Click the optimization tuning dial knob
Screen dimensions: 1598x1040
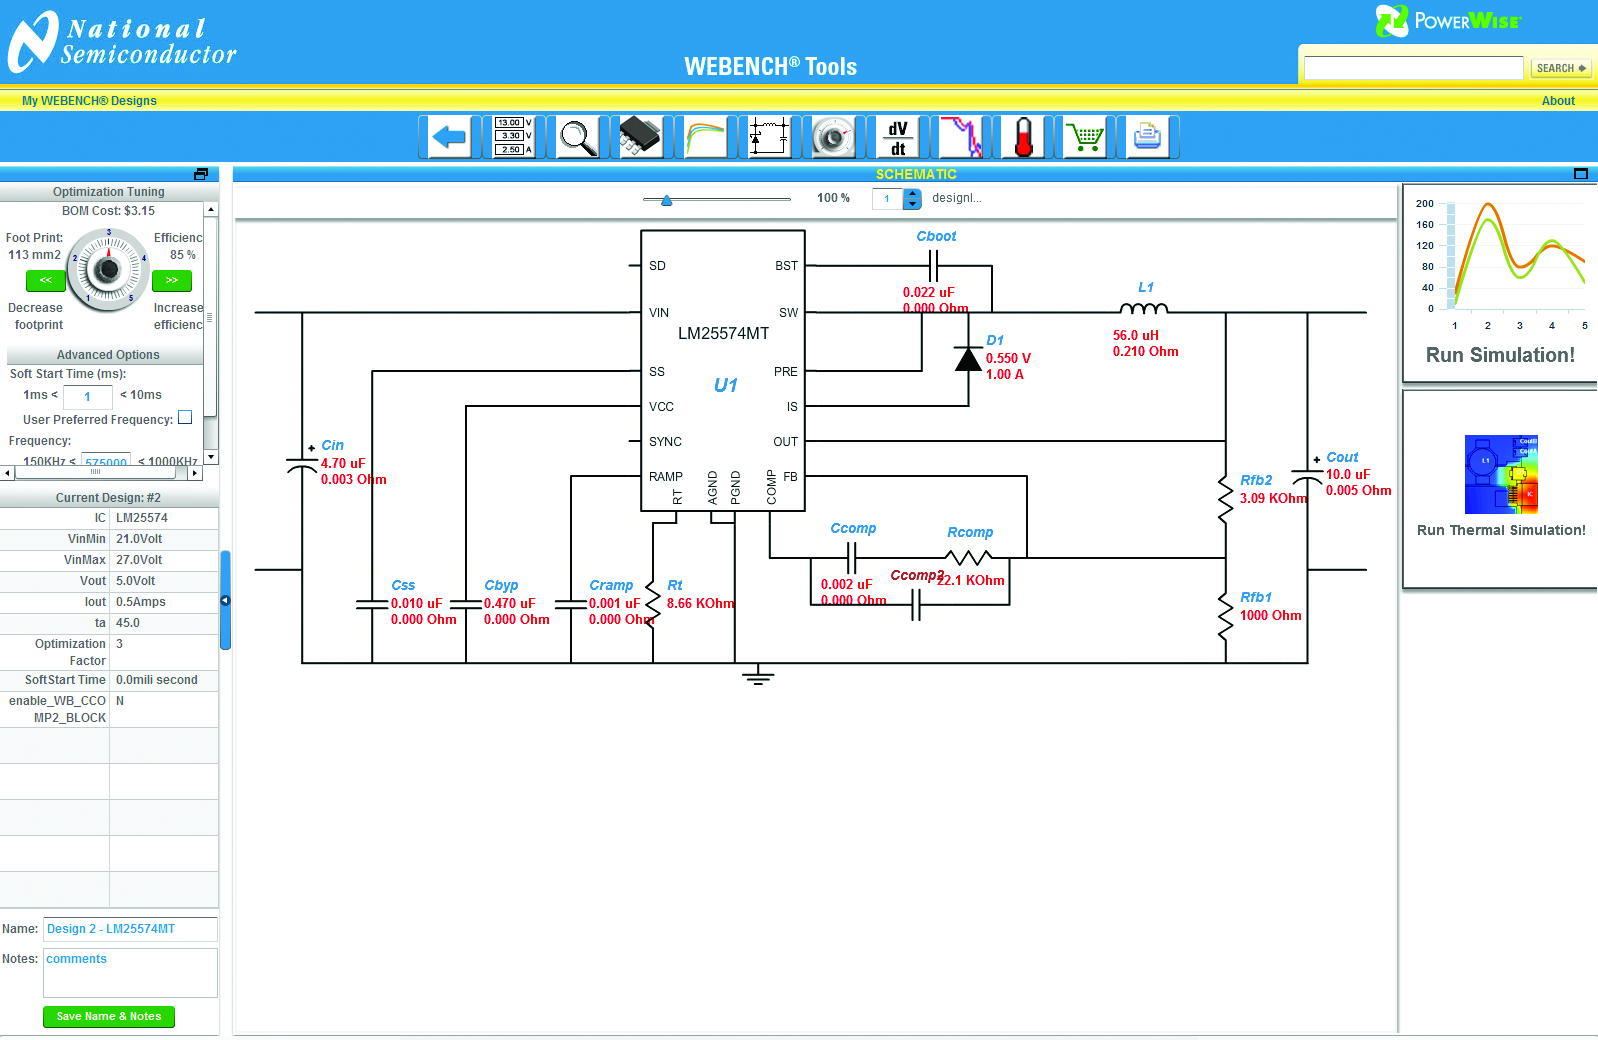[108, 269]
